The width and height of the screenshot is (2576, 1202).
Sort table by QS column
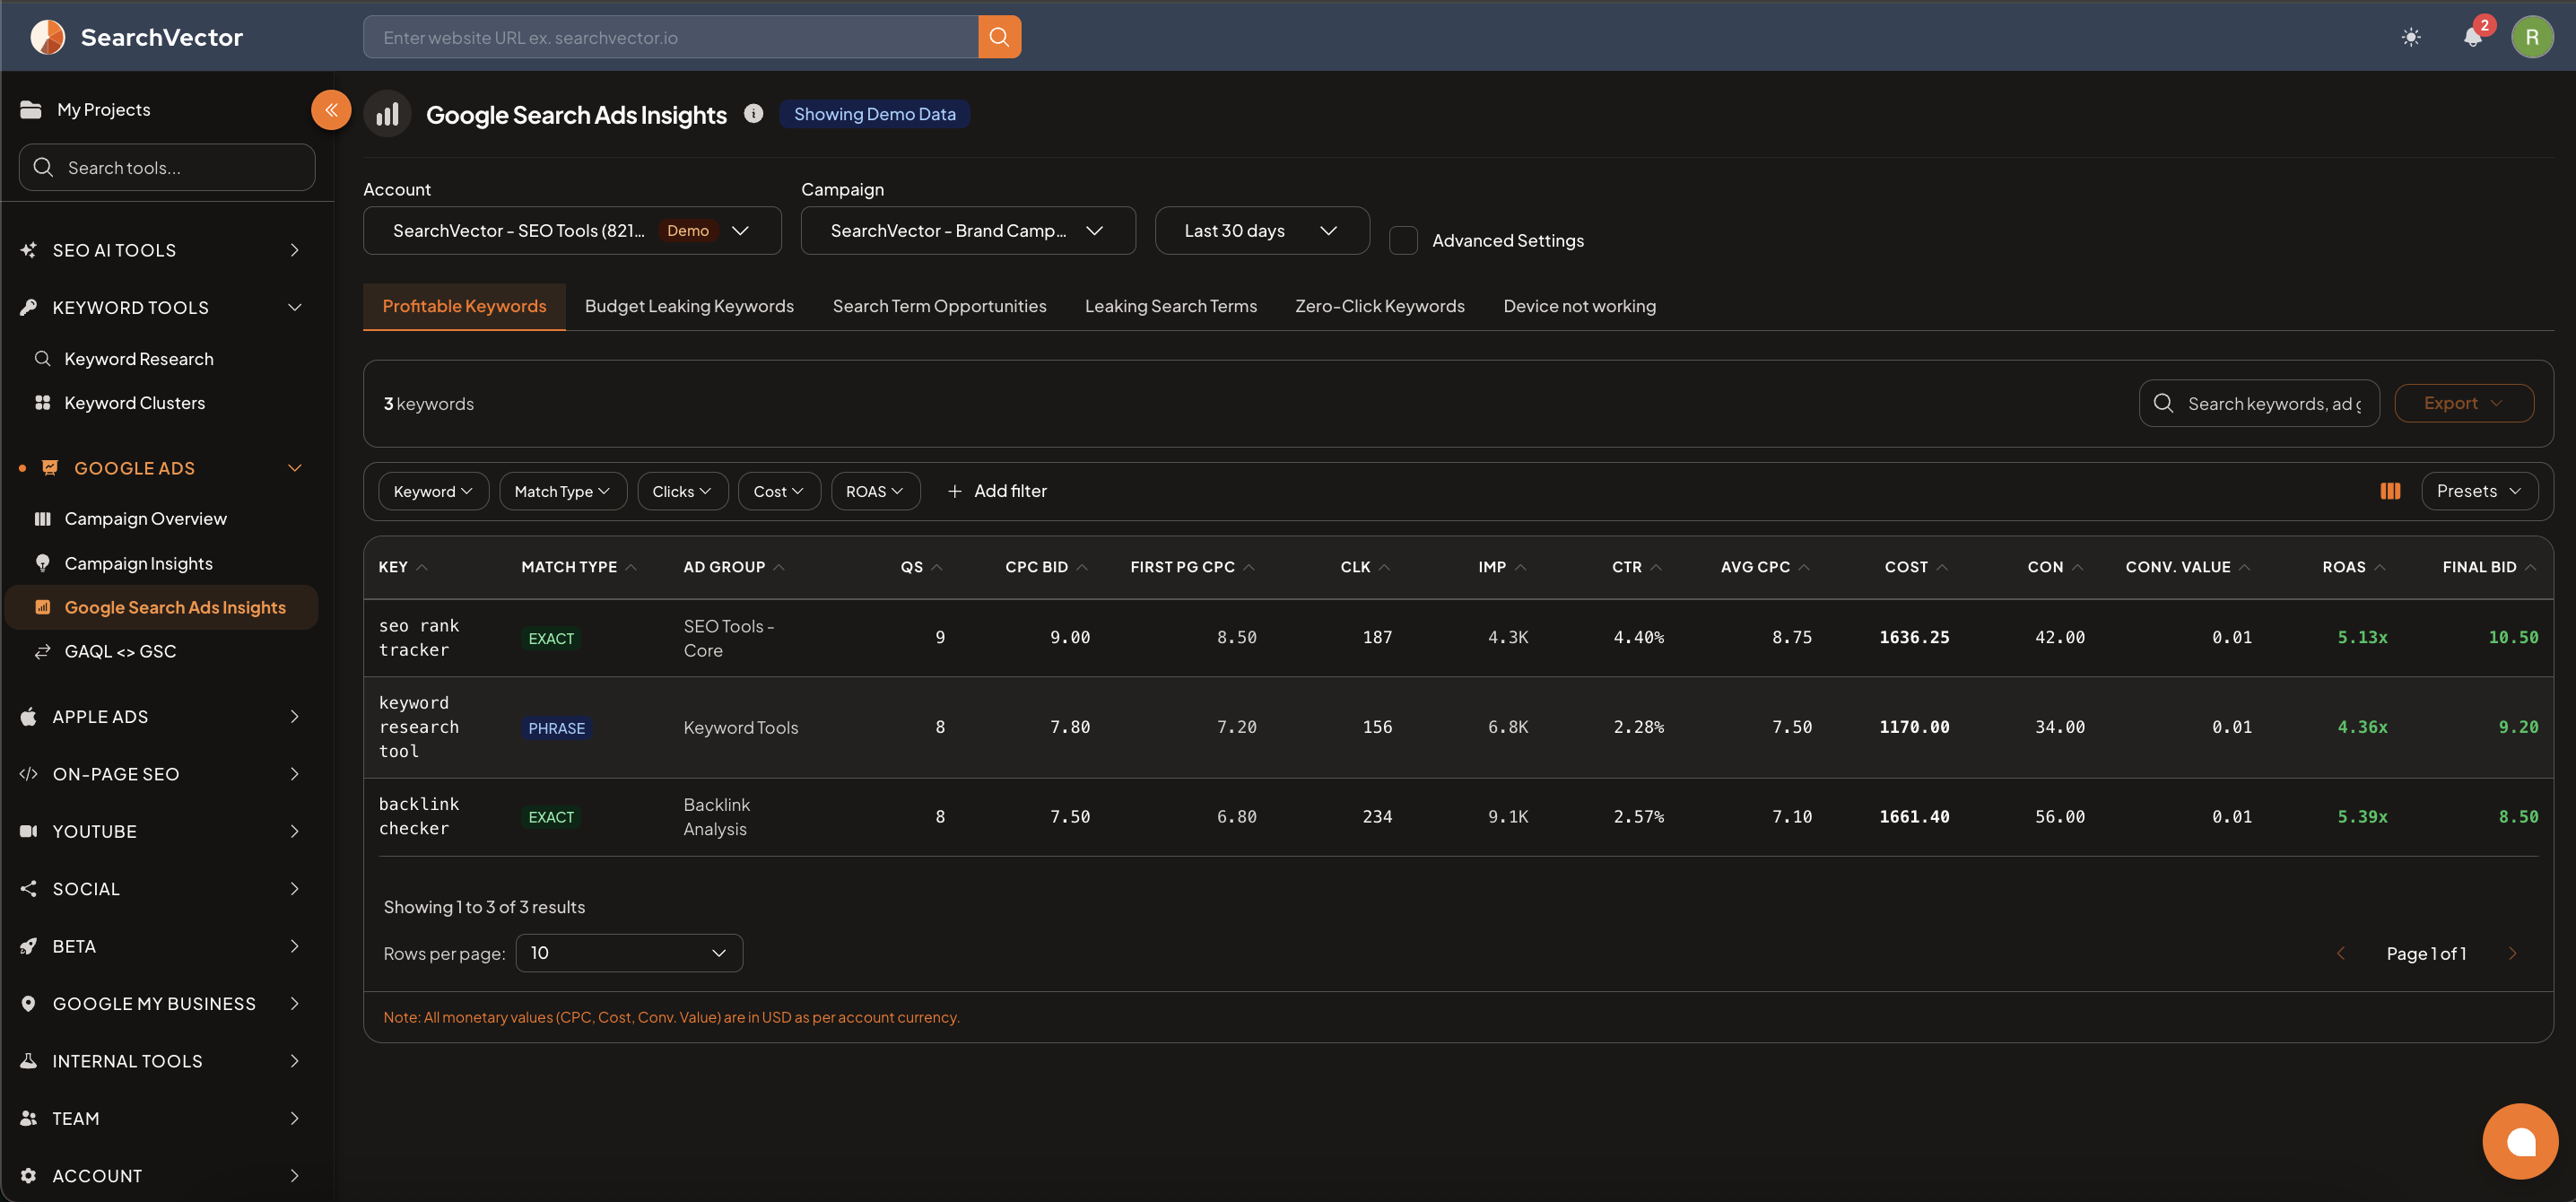click(x=921, y=567)
